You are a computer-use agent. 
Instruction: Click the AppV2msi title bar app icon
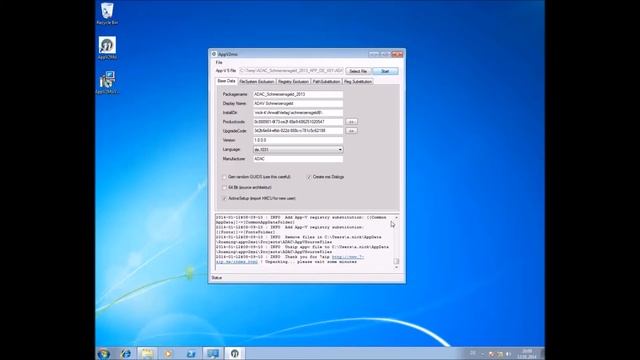click(x=214, y=54)
